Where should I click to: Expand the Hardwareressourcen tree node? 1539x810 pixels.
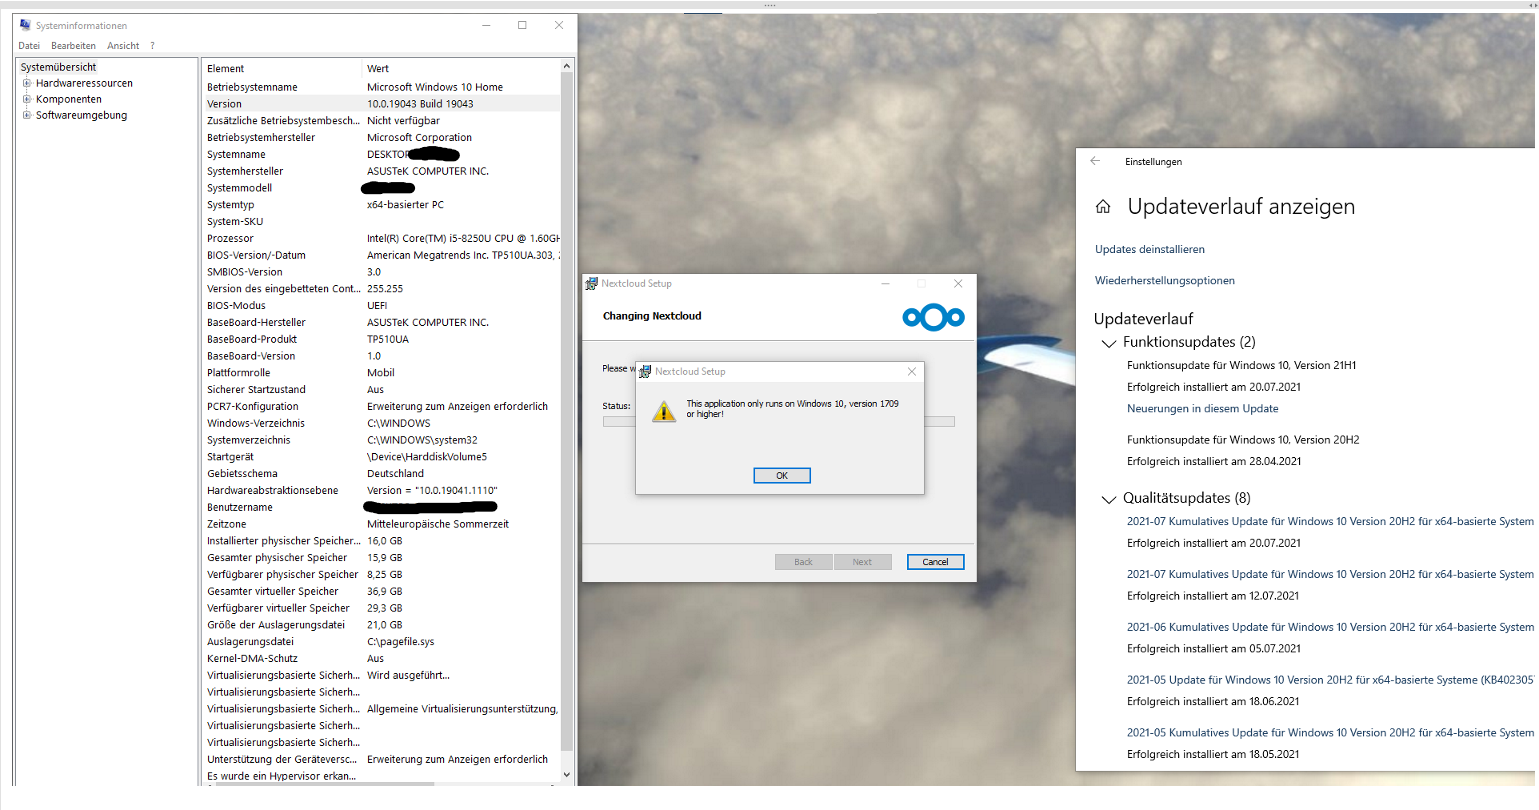(x=27, y=83)
